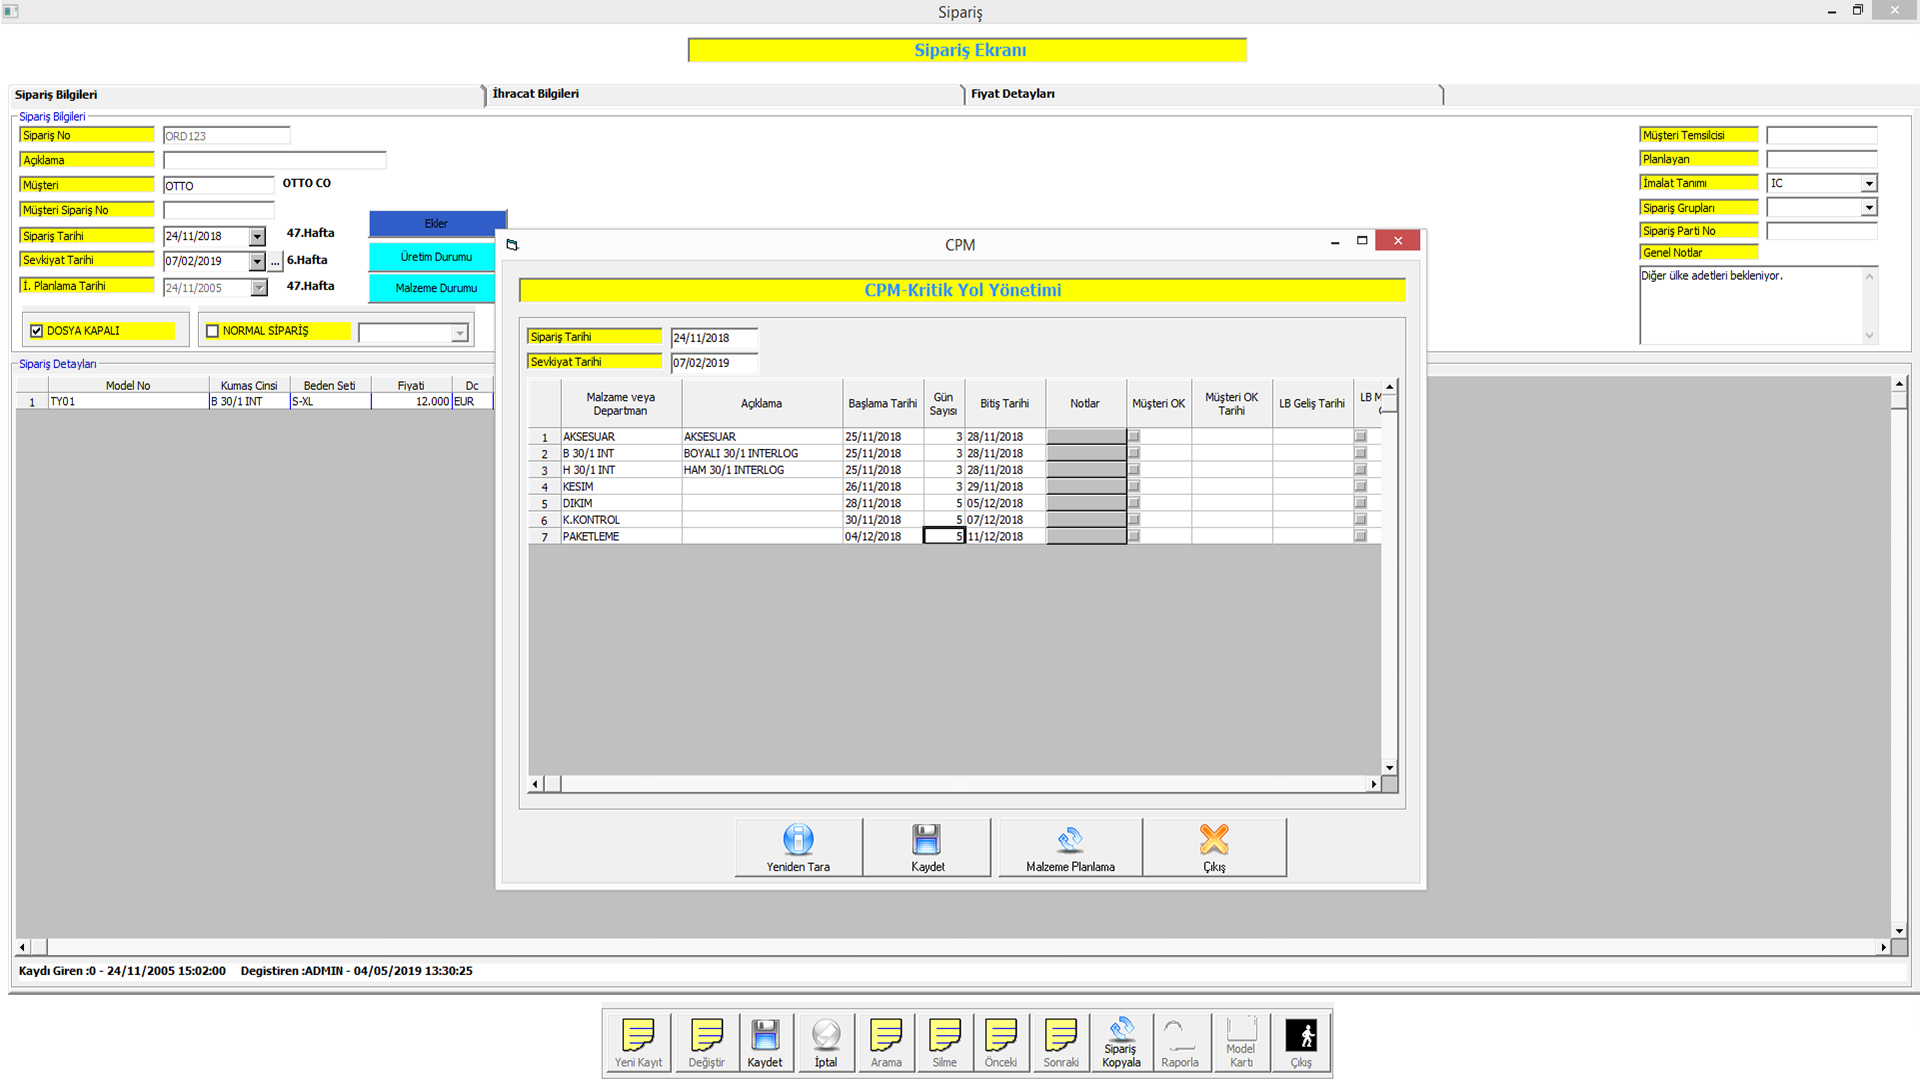Toggle Müşteri OK checkbox for AKSESUAR row
Image resolution: width=1920 pixels, height=1080 pixels.
click(x=1134, y=437)
